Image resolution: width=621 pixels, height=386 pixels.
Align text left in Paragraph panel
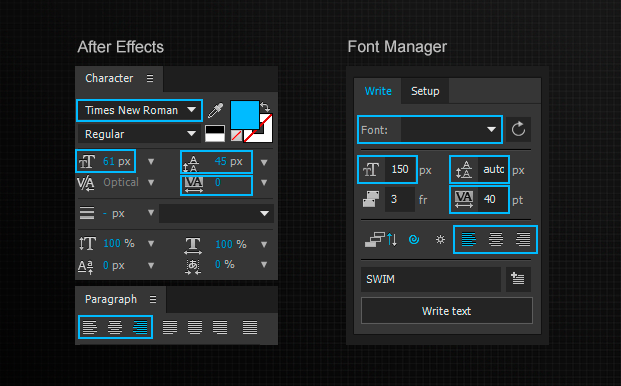pyautogui.click(x=90, y=327)
